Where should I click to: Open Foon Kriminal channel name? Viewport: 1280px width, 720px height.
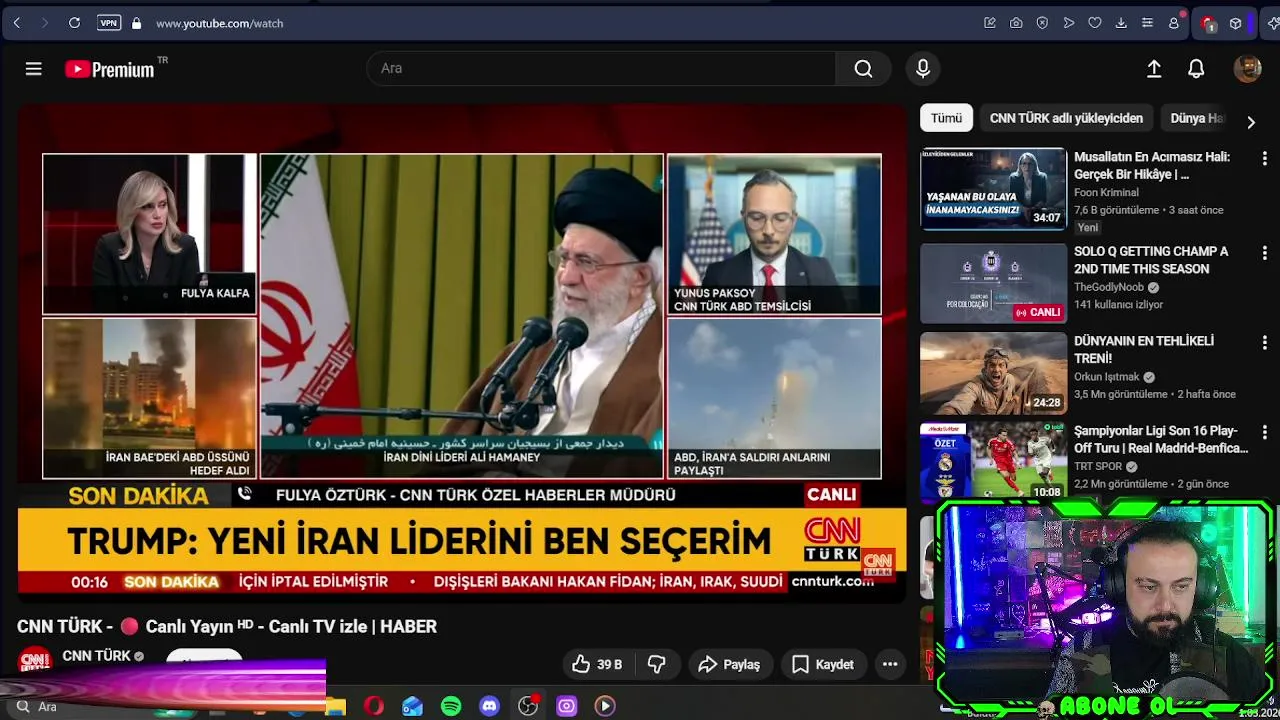1106,192
